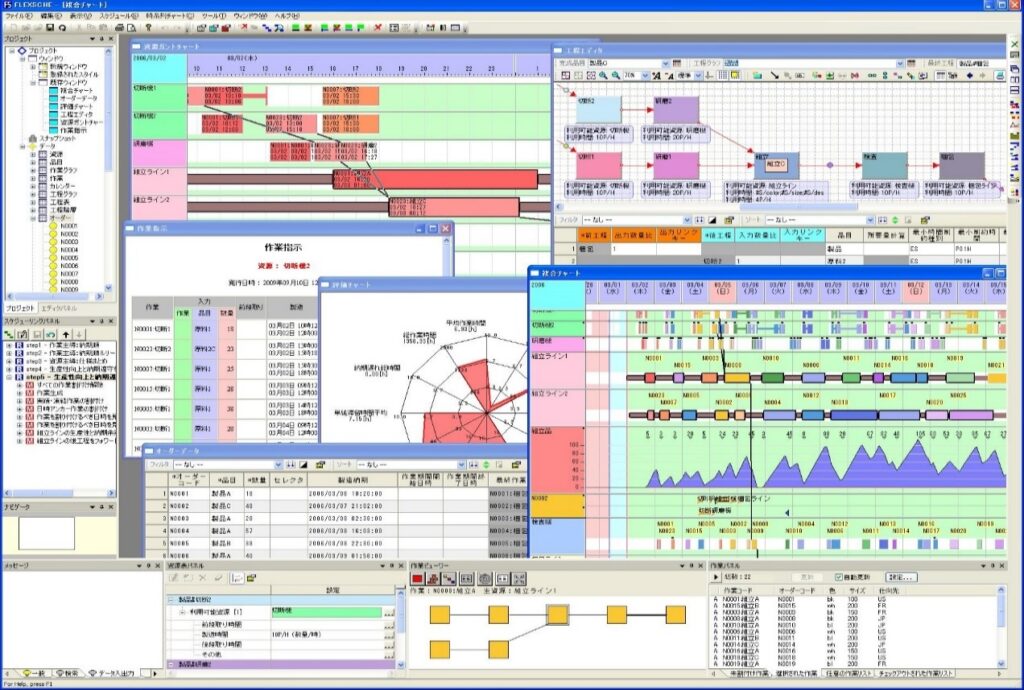
Task: Select the チェックアウトされた作業リスト tab
Action: point(916,673)
